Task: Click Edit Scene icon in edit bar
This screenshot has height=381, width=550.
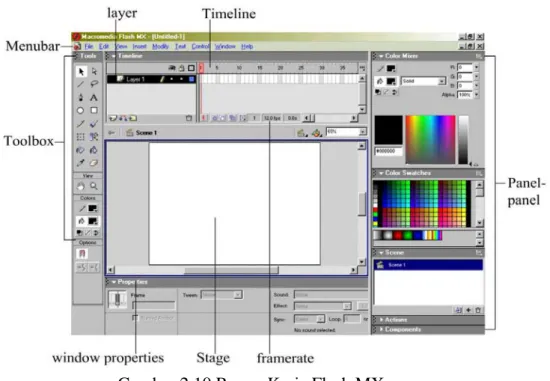Action: (301, 133)
